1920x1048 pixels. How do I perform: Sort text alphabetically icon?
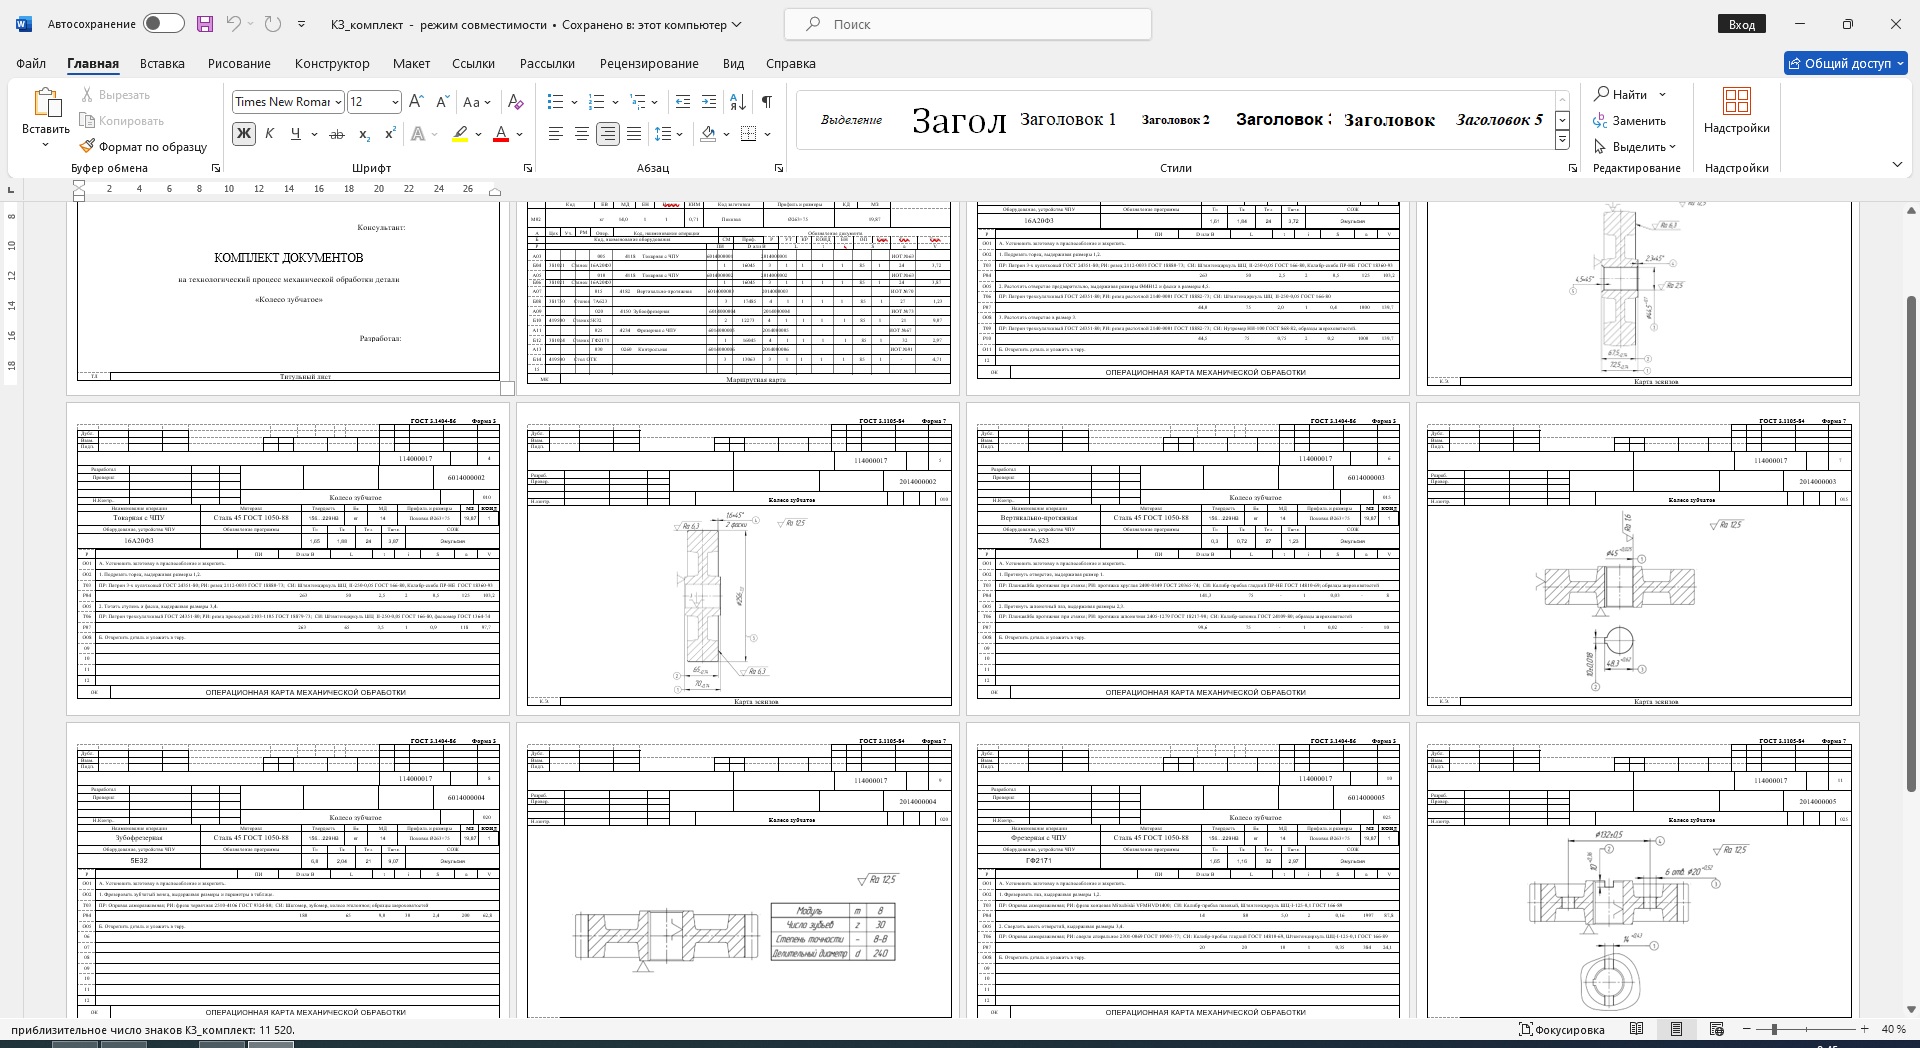pos(738,102)
